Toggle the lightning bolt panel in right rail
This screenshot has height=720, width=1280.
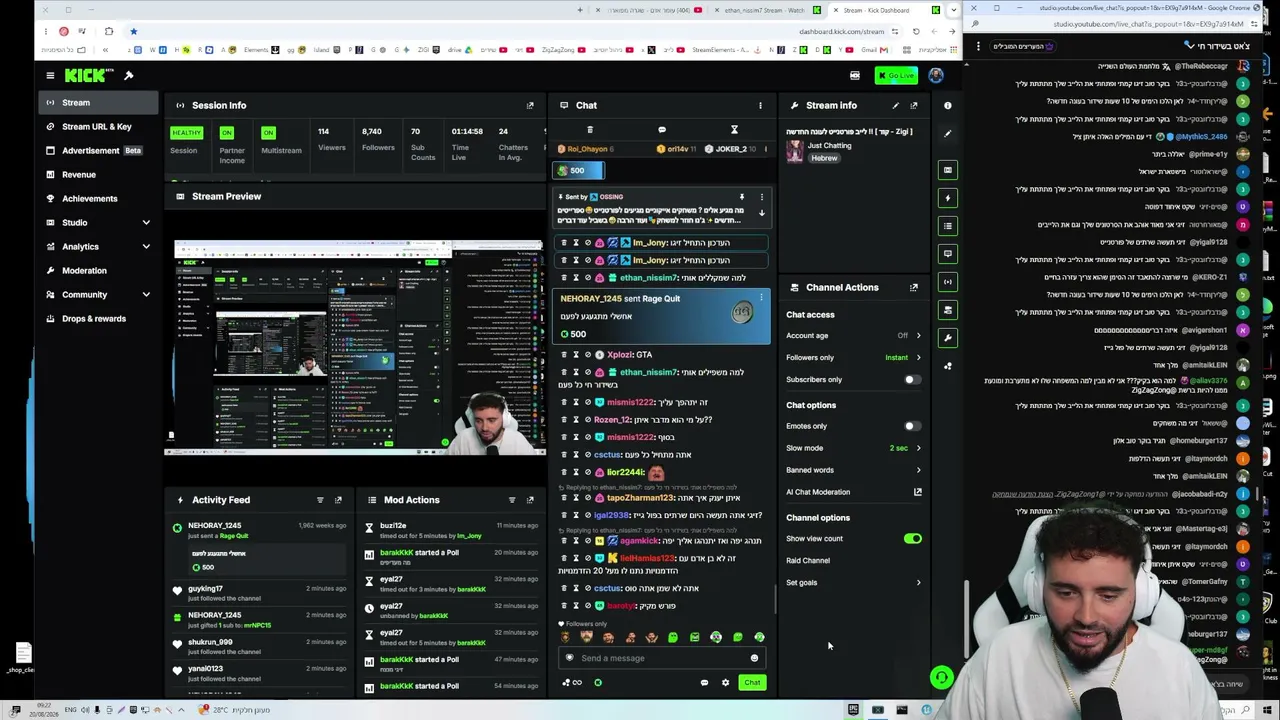point(948,198)
